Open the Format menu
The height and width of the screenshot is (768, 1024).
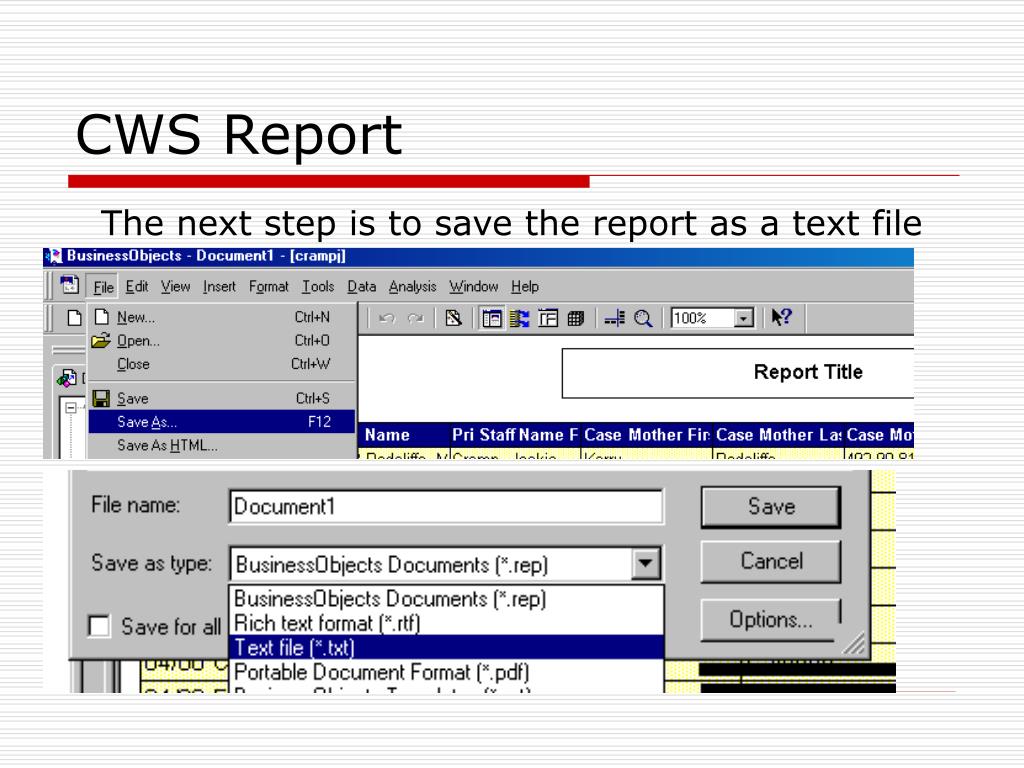268,287
